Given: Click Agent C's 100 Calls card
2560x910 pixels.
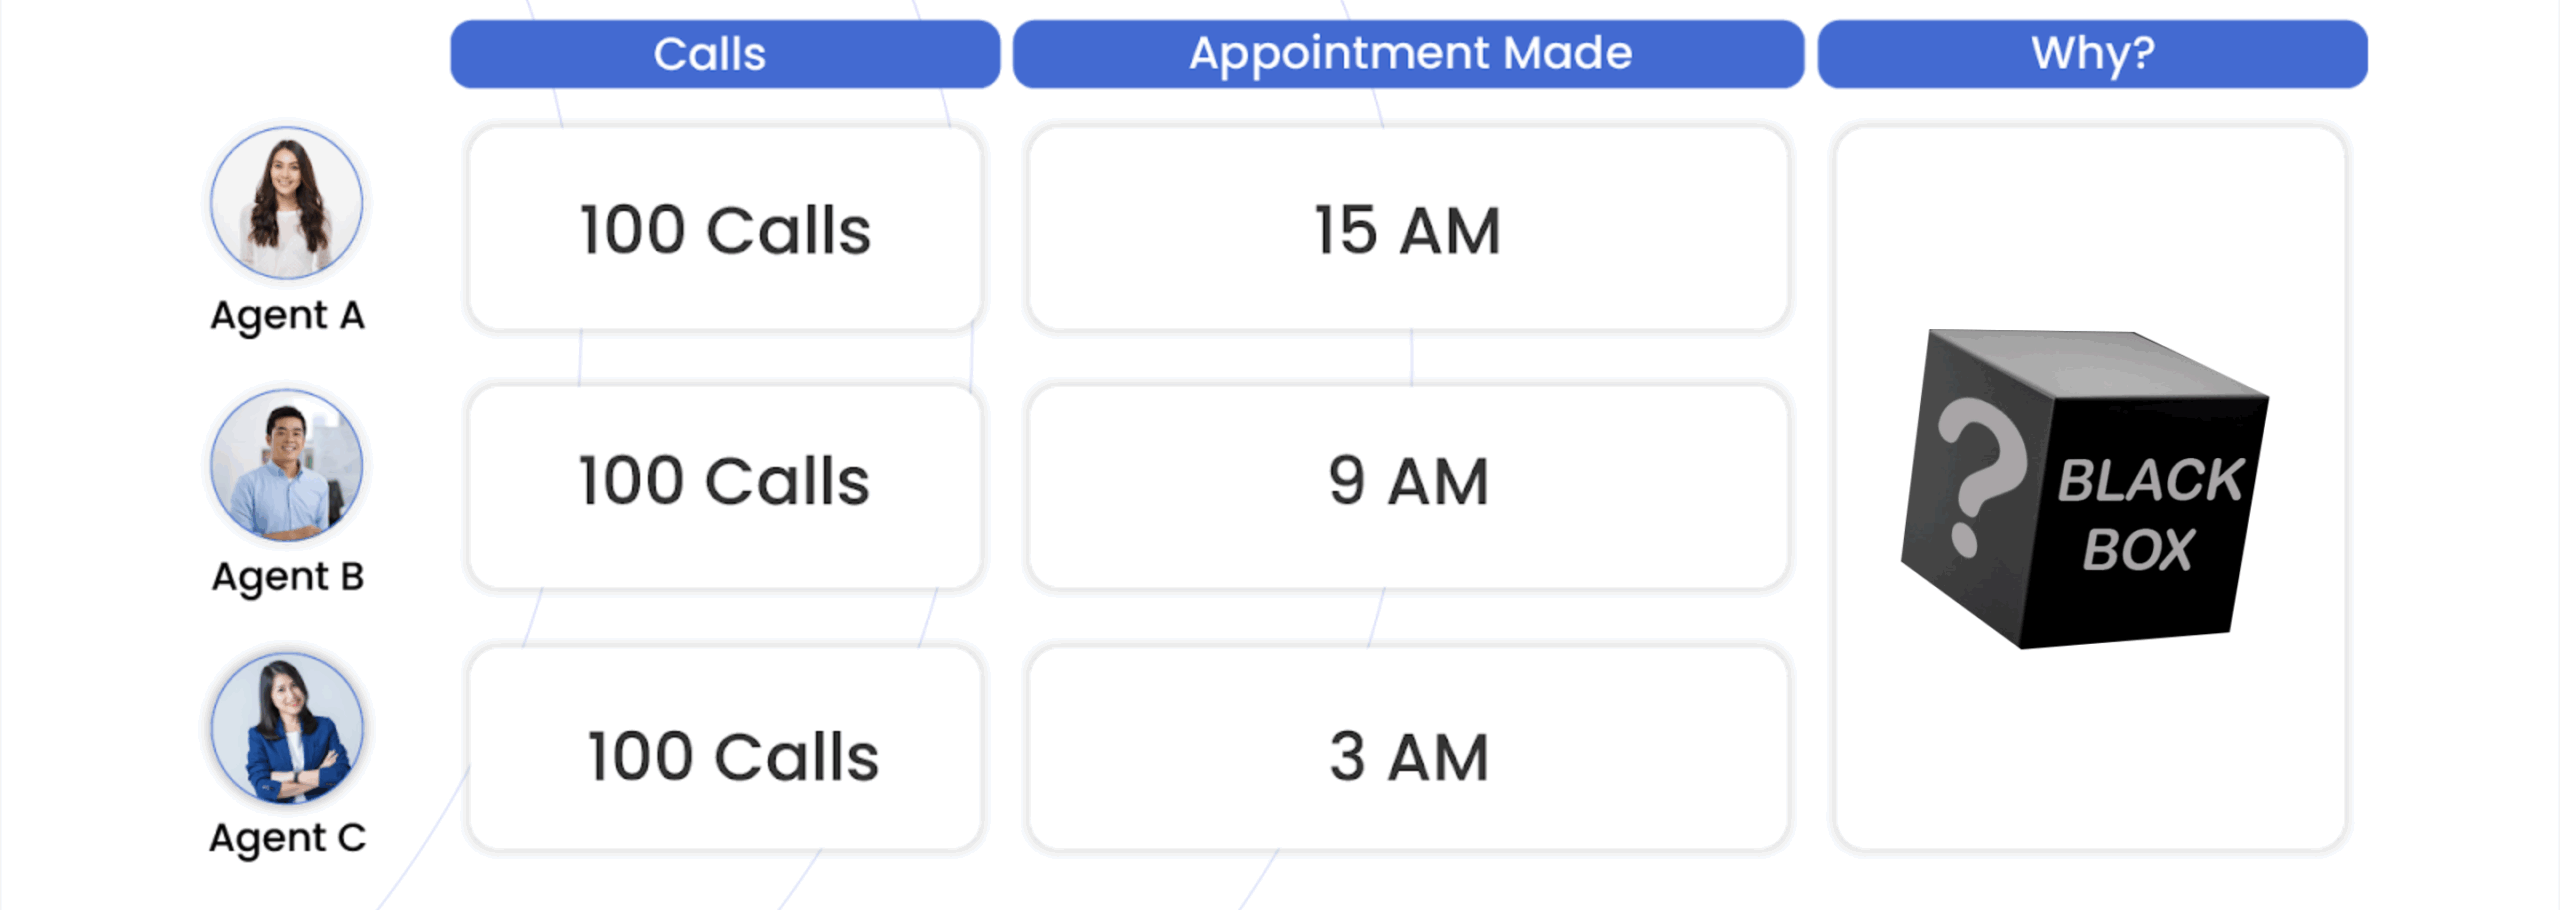Looking at the screenshot, I should 725,749.
